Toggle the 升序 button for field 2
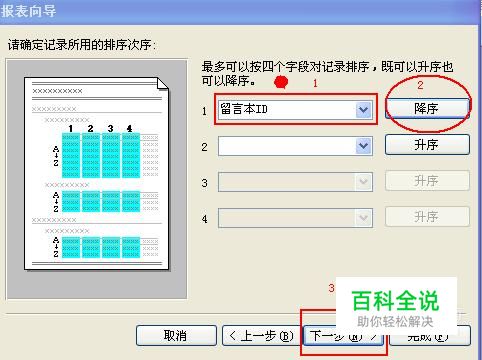The width and height of the screenshot is (482, 360). (427, 144)
